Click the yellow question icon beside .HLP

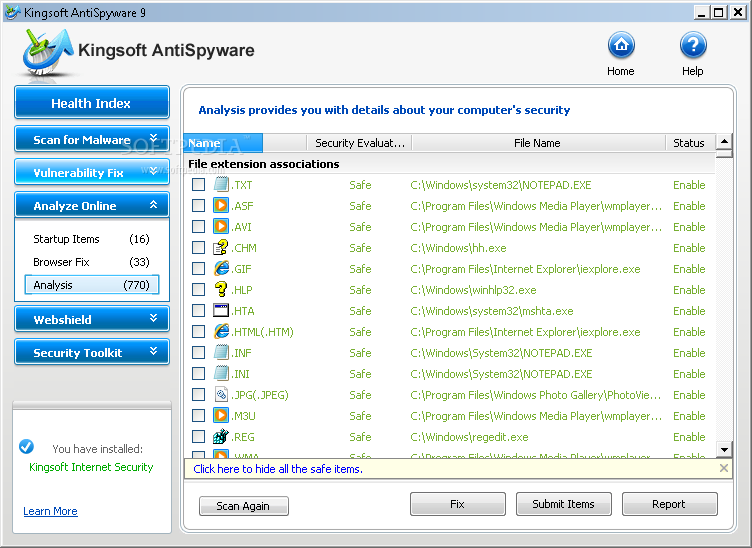pos(221,290)
